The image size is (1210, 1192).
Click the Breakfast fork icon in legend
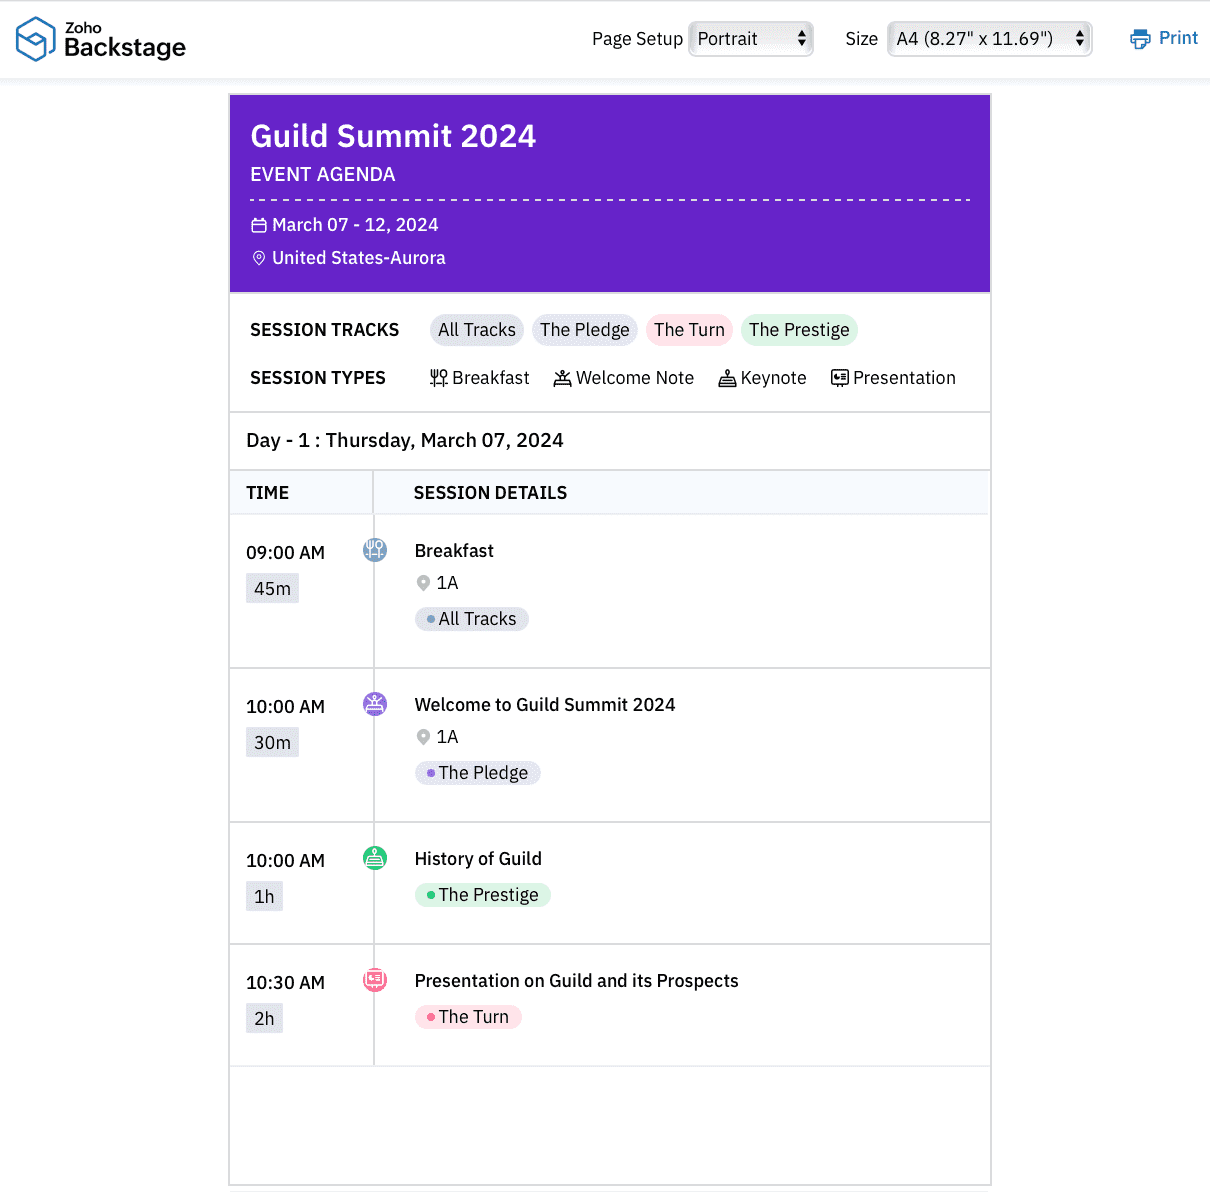[438, 378]
